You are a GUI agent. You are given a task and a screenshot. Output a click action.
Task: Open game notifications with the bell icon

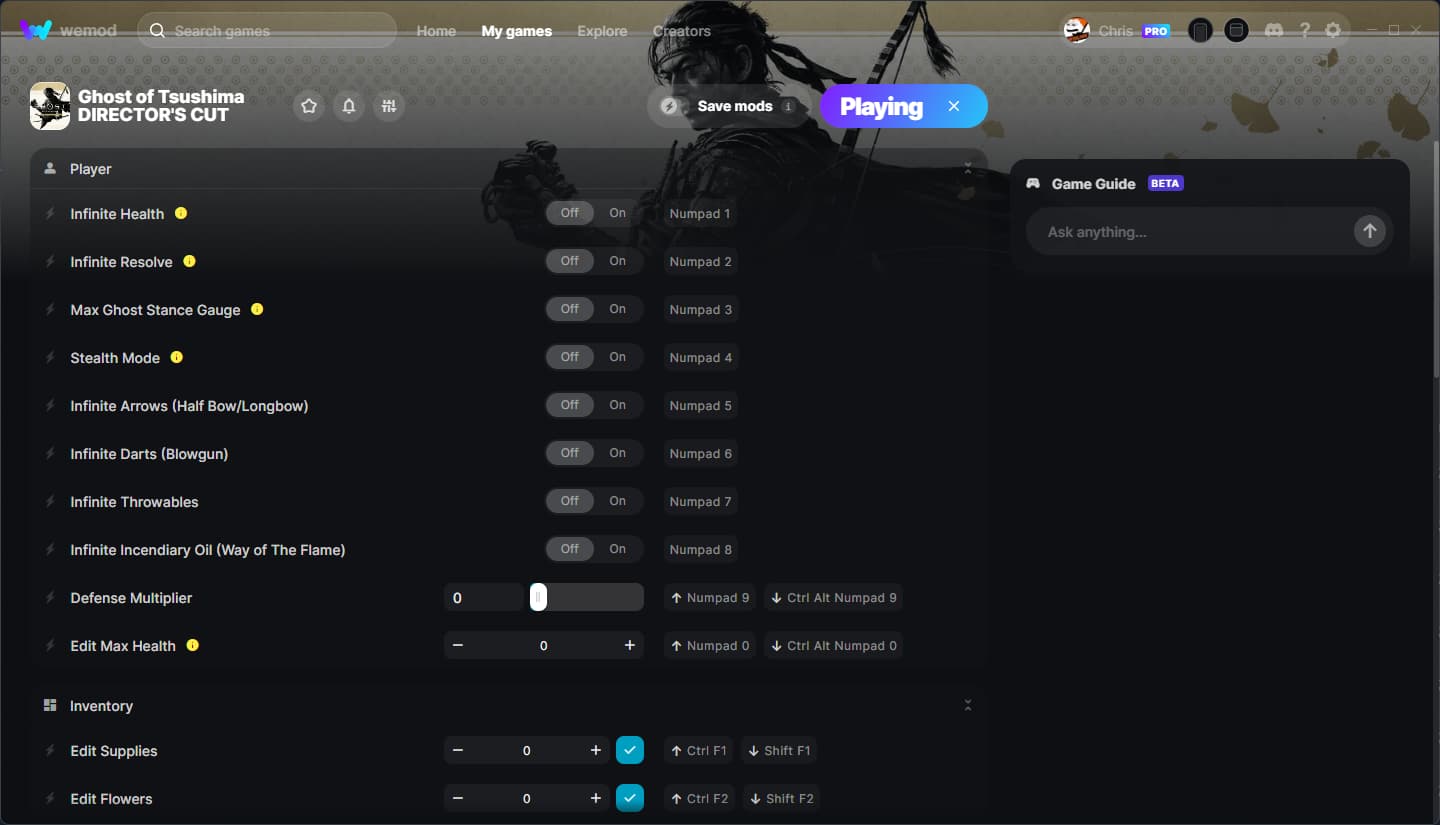click(x=348, y=105)
